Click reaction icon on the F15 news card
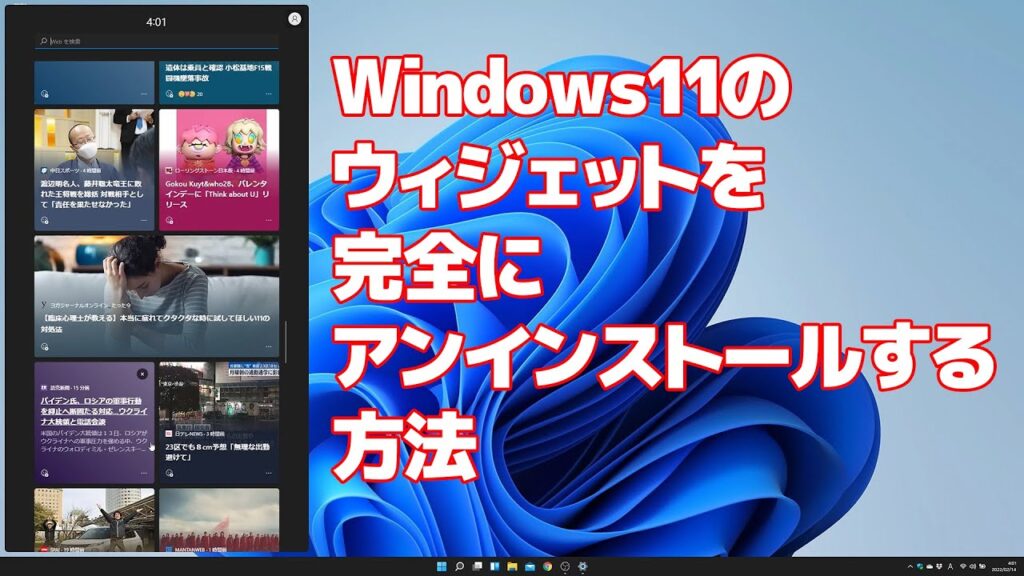The height and width of the screenshot is (576, 1024). click(x=169, y=94)
